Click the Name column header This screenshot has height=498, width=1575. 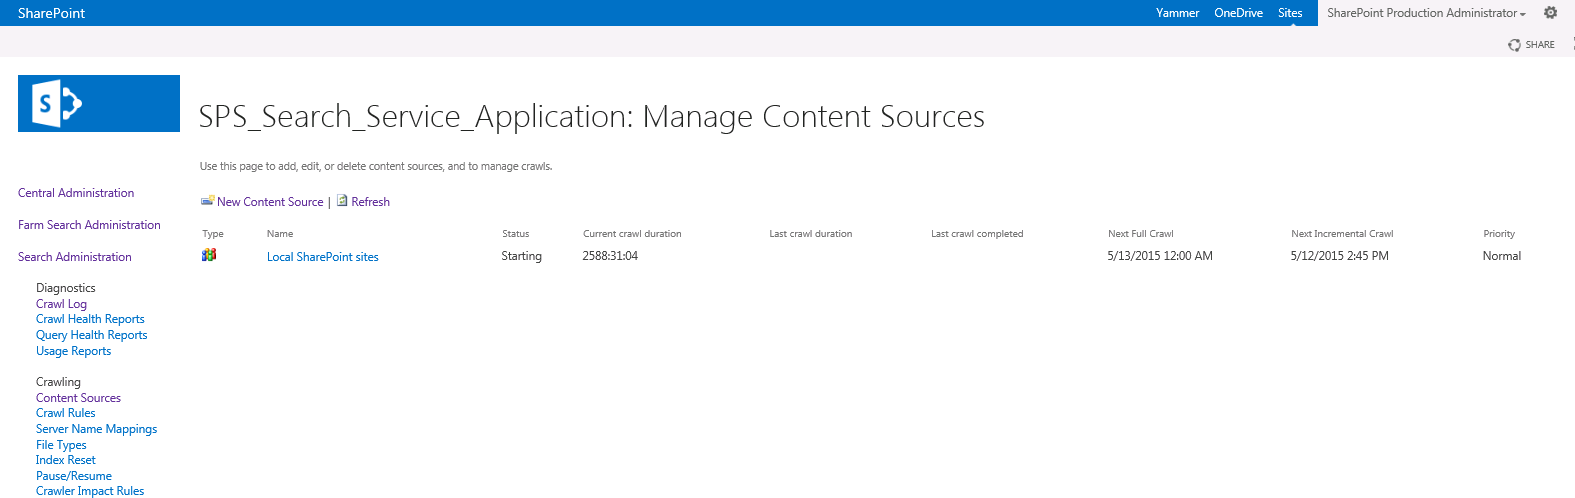pyautogui.click(x=280, y=234)
